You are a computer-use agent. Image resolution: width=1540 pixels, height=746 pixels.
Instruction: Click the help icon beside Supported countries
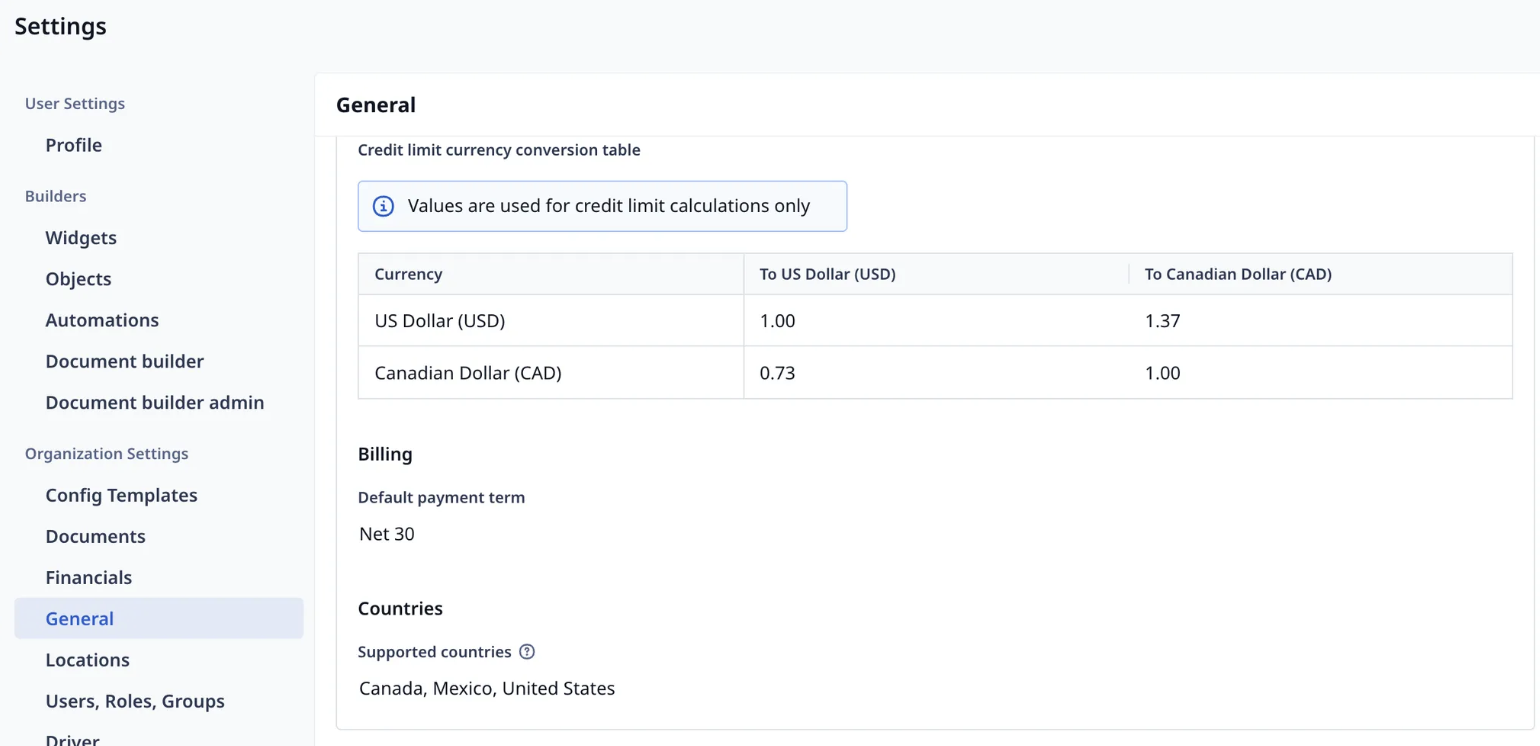click(527, 652)
